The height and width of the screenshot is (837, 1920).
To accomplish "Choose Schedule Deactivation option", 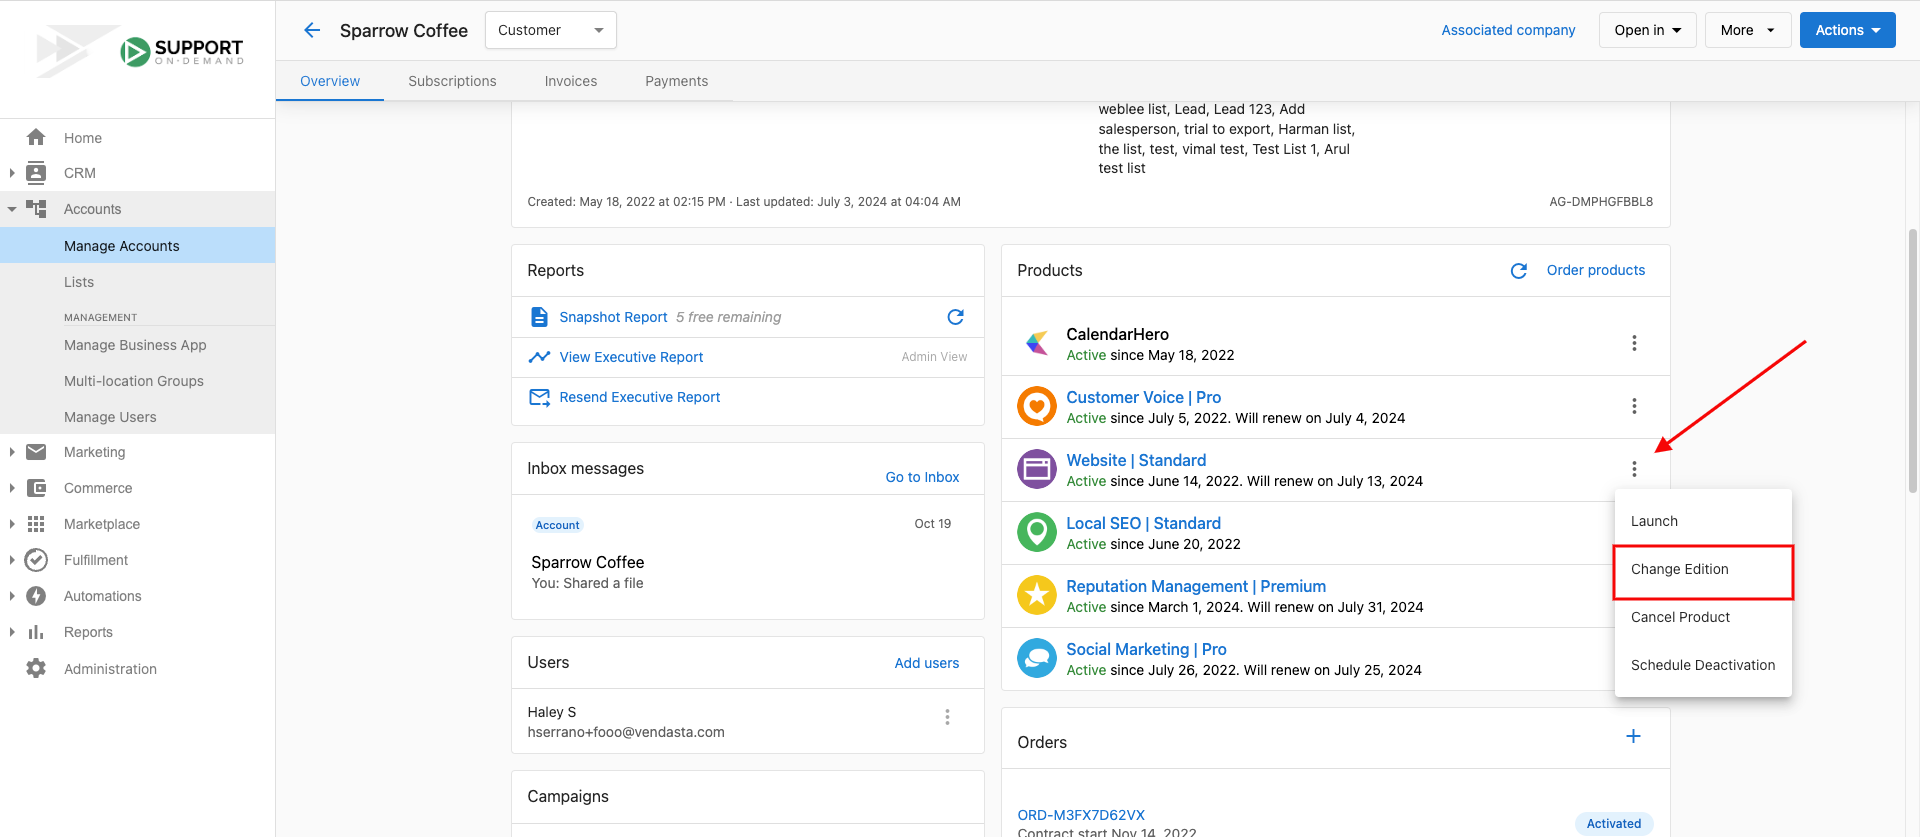I will click(1703, 665).
